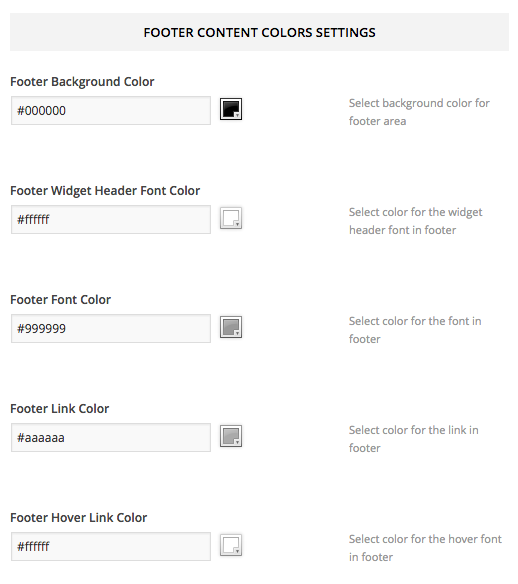Click the #000000 footer background input field

point(111,111)
